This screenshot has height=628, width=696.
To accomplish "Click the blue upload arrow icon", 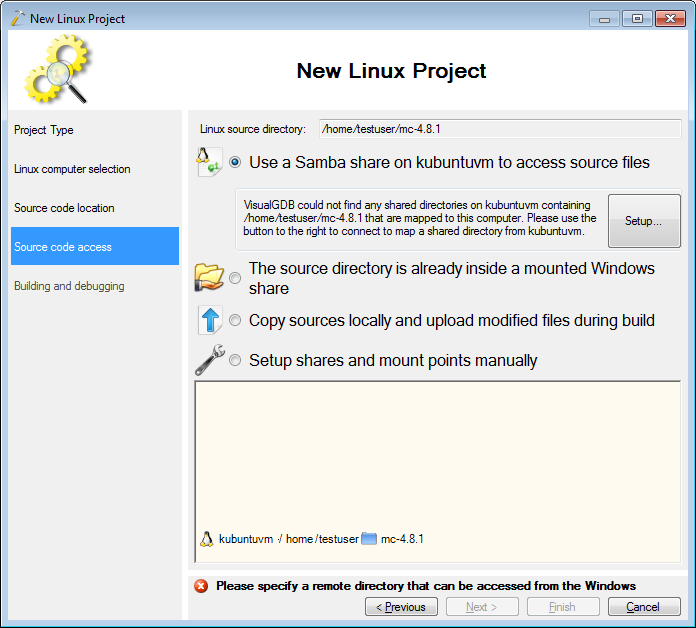I will pyautogui.click(x=210, y=320).
